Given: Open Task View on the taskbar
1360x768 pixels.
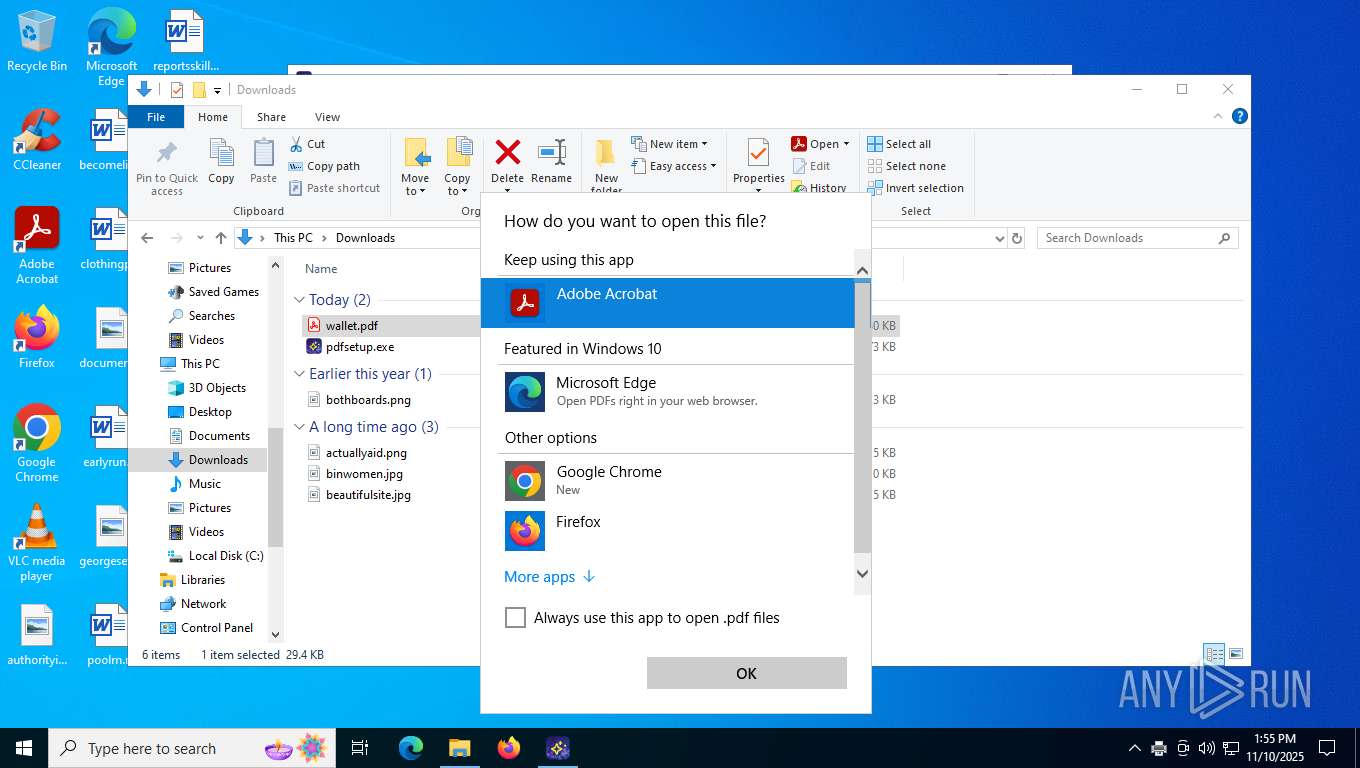Looking at the screenshot, I should (360, 748).
